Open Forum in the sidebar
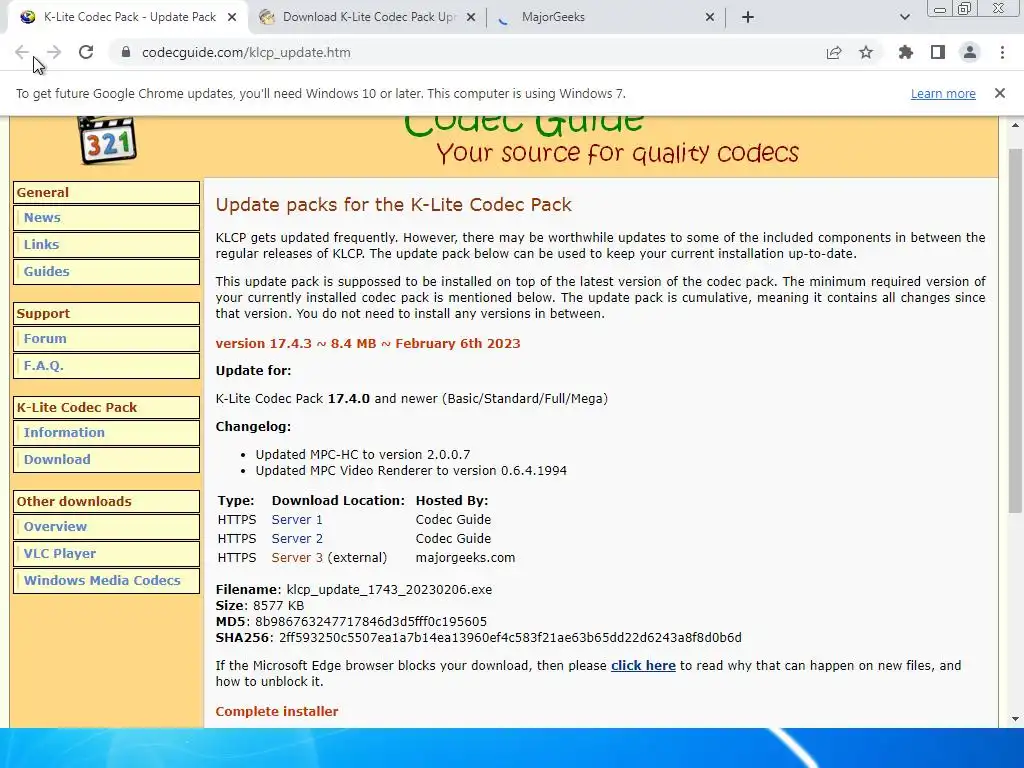Screen dimensions: 1024x768 click(x=106, y=338)
